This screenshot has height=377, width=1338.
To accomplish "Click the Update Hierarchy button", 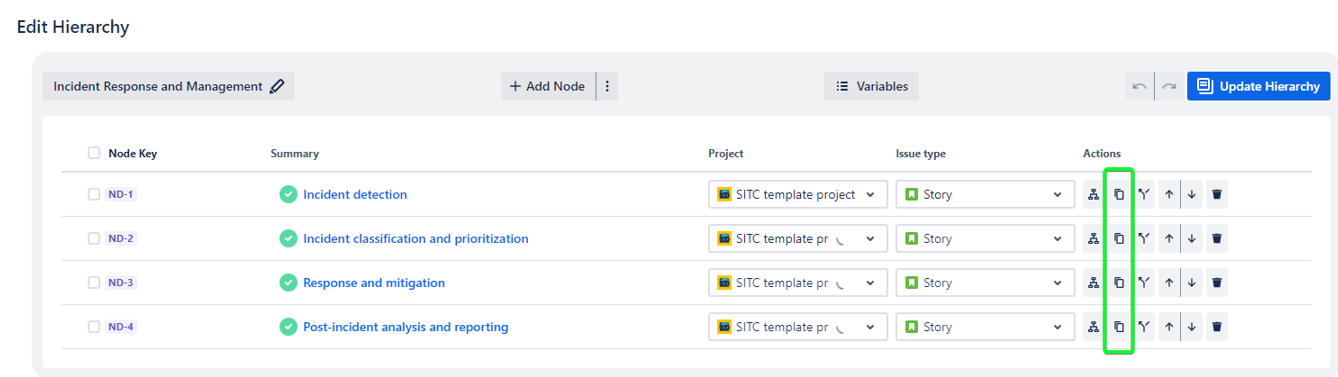I will (1258, 86).
